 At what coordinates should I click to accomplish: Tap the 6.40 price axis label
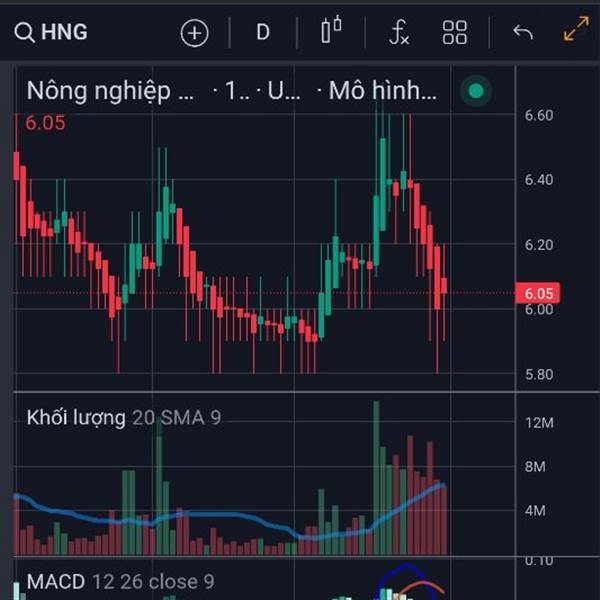pos(539,179)
